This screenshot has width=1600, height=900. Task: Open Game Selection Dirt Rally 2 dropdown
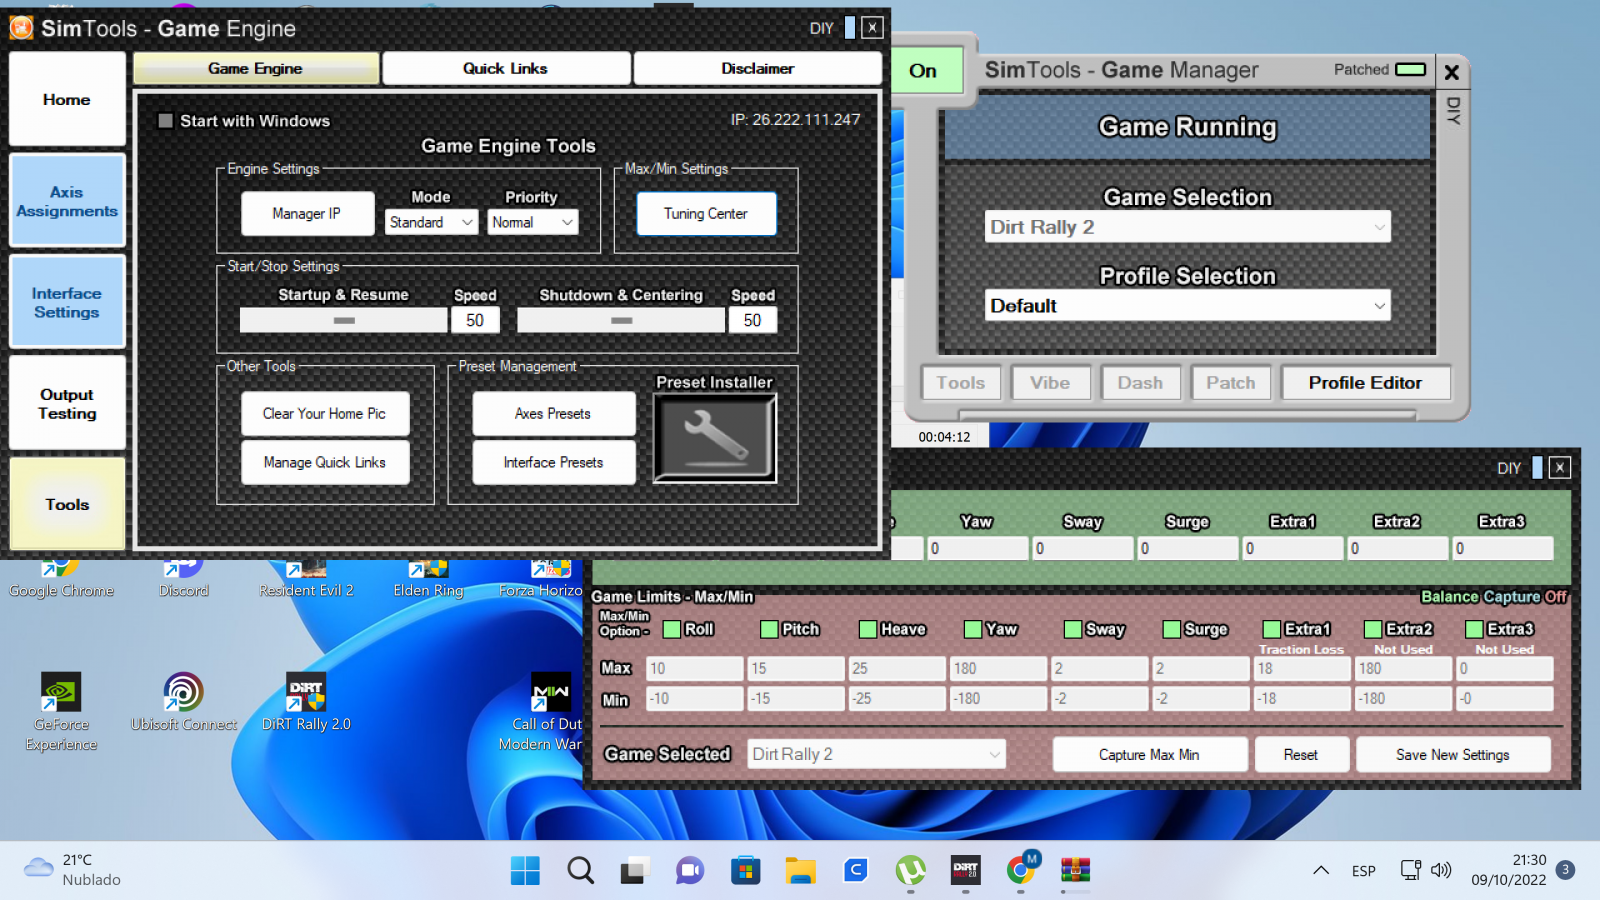tap(1188, 227)
